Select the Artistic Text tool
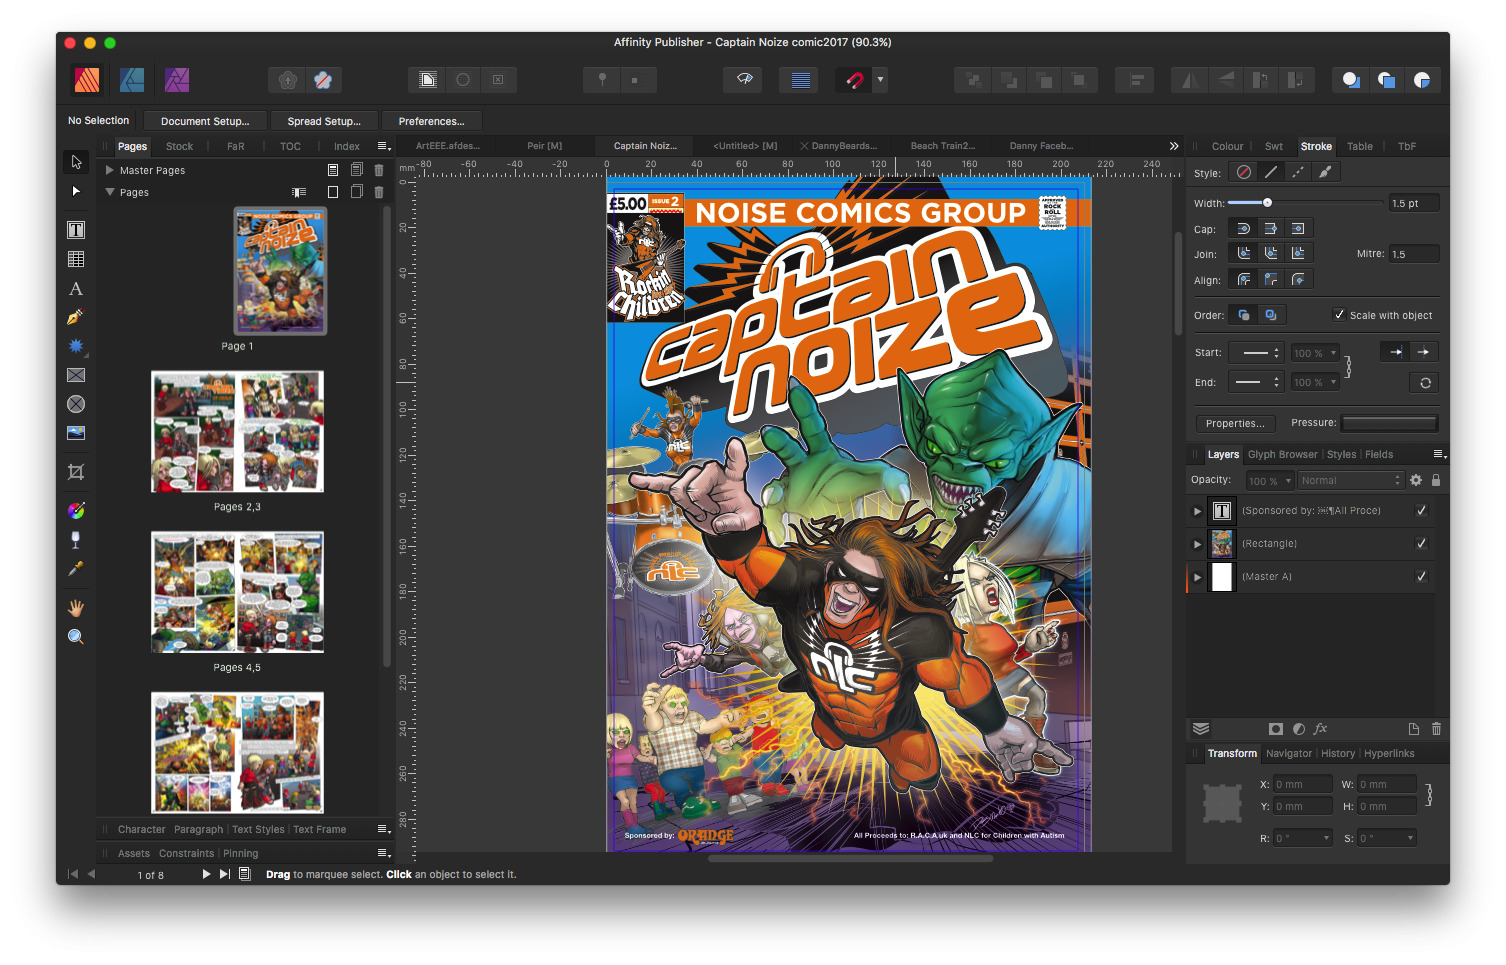Screen dimensions: 1506x965 [x=76, y=289]
